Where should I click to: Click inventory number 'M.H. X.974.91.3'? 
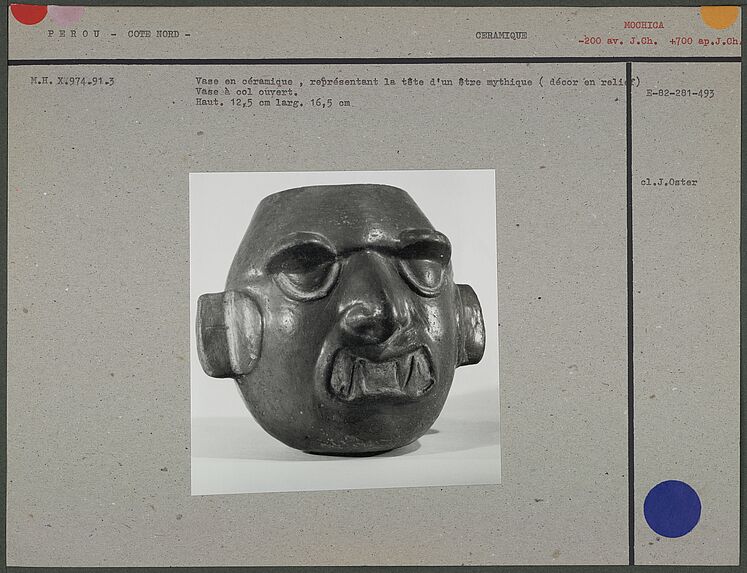pyautogui.click(x=72, y=81)
